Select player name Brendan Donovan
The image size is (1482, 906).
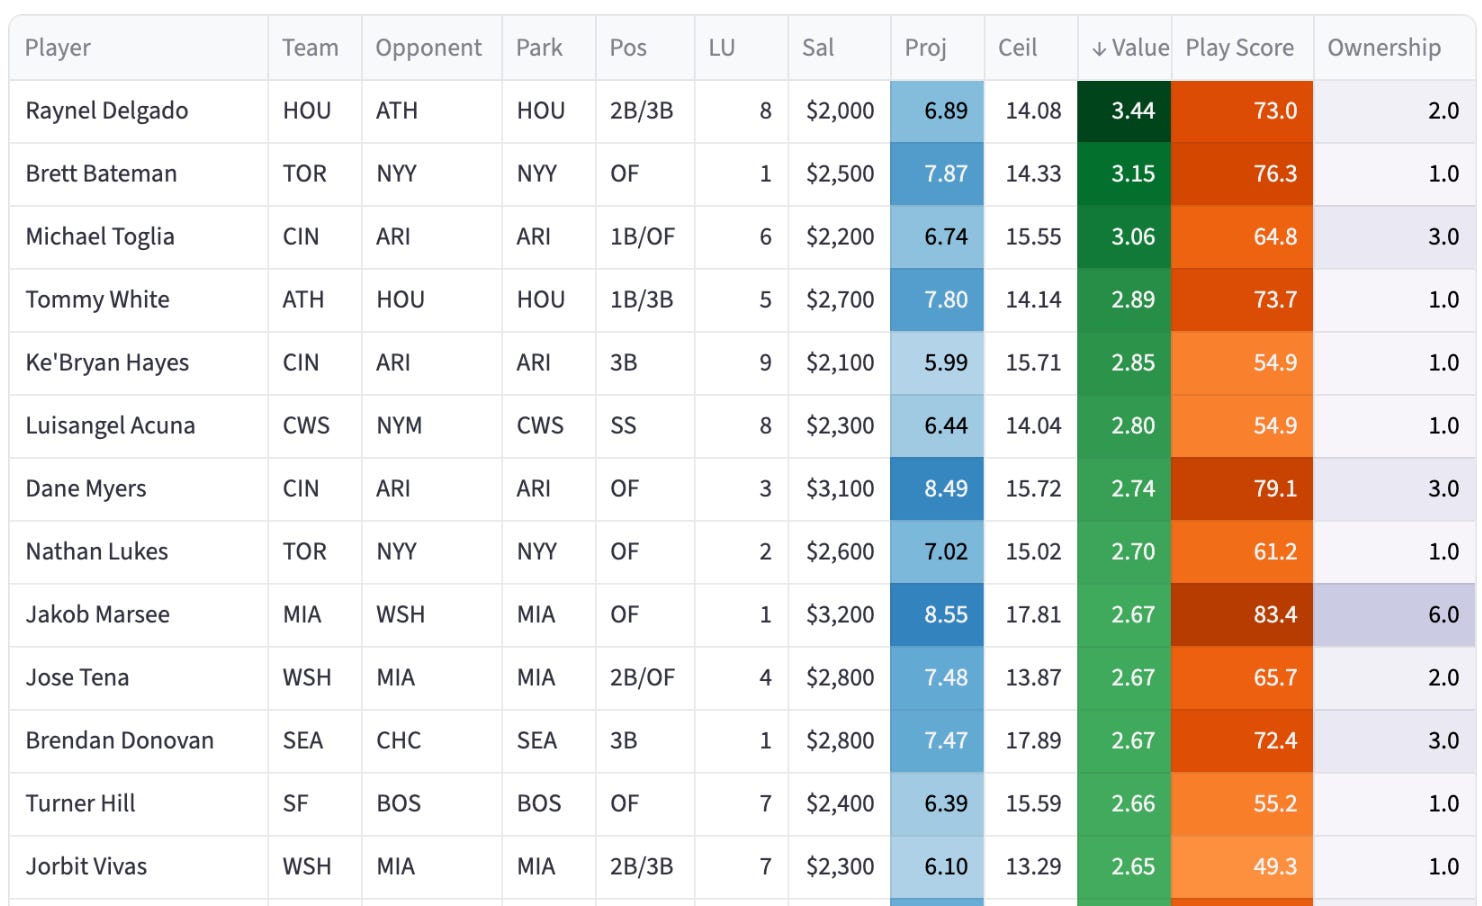coord(119,741)
